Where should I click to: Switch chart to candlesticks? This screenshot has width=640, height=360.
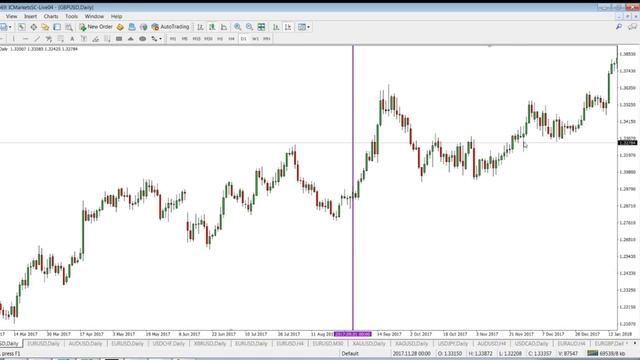pos(212,27)
